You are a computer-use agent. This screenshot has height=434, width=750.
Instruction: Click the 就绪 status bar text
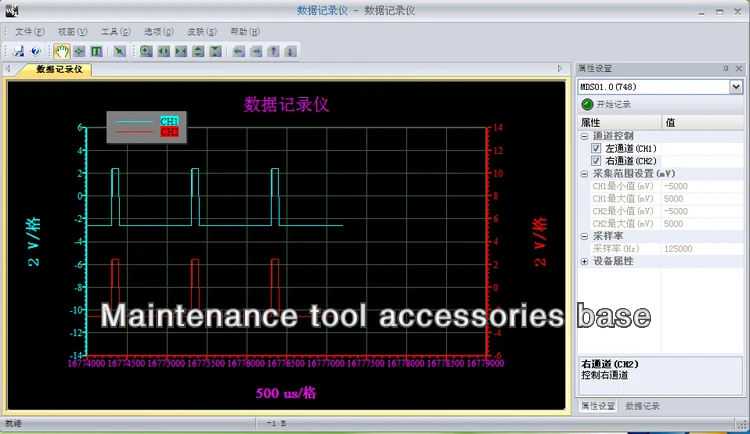(13, 423)
